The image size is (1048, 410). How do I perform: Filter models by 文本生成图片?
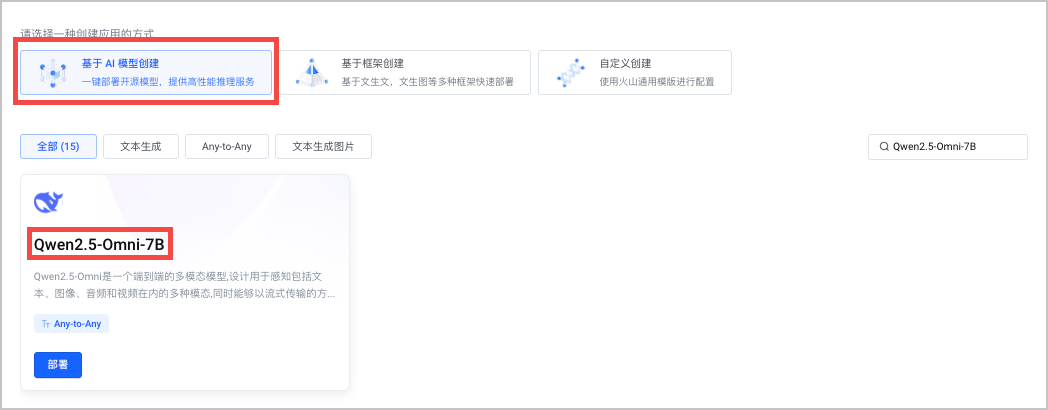[x=323, y=146]
